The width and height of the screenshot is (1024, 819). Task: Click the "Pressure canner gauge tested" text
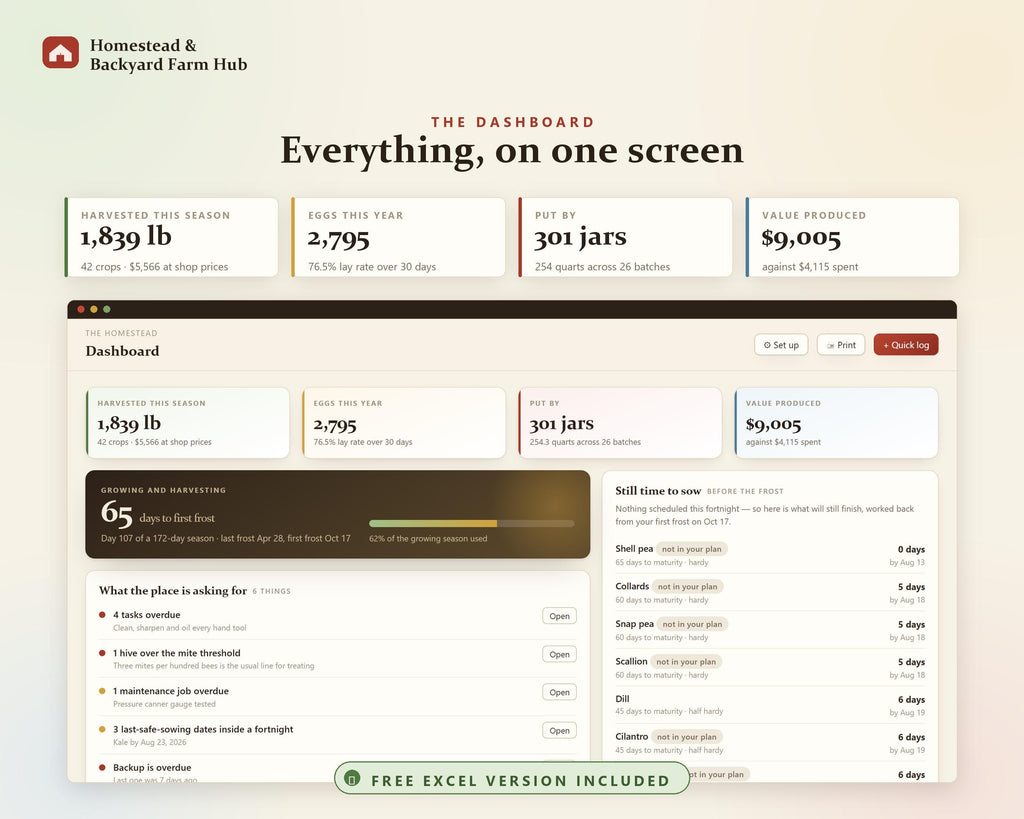tap(164, 704)
